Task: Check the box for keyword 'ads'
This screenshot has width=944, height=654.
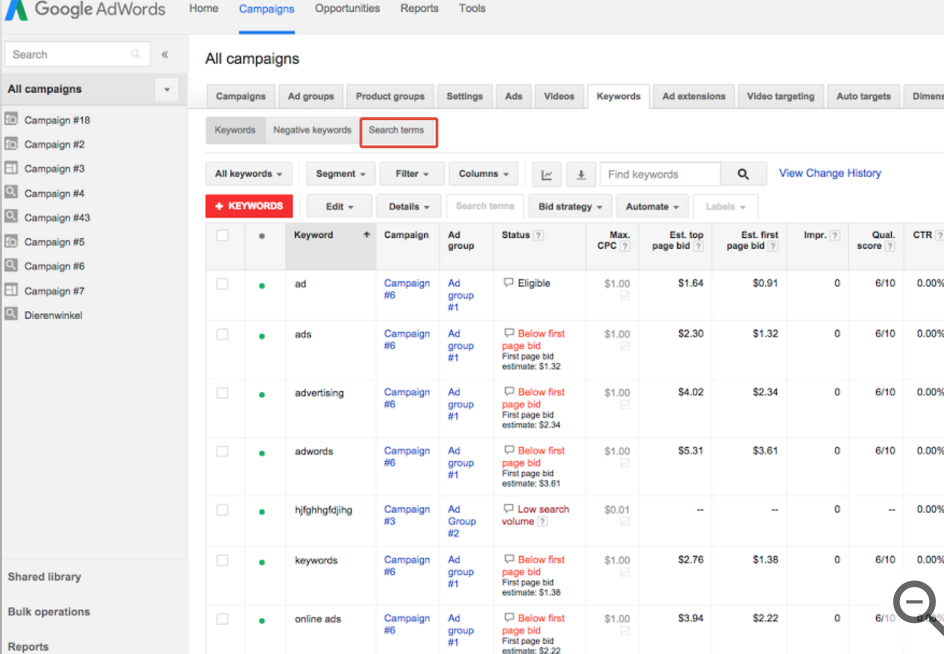Action: click(222, 334)
